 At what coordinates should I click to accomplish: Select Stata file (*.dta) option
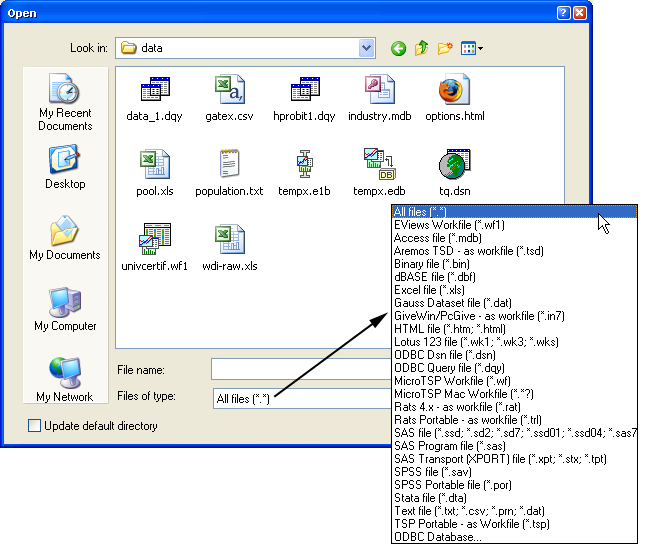point(432,498)
